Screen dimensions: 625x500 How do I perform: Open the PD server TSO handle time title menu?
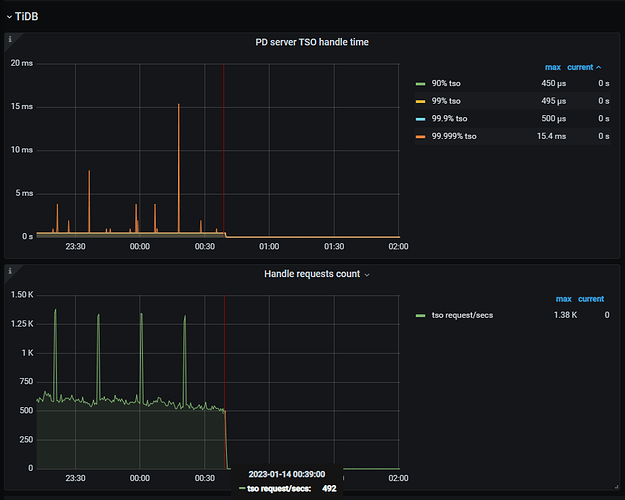click(x=313, y=42)
